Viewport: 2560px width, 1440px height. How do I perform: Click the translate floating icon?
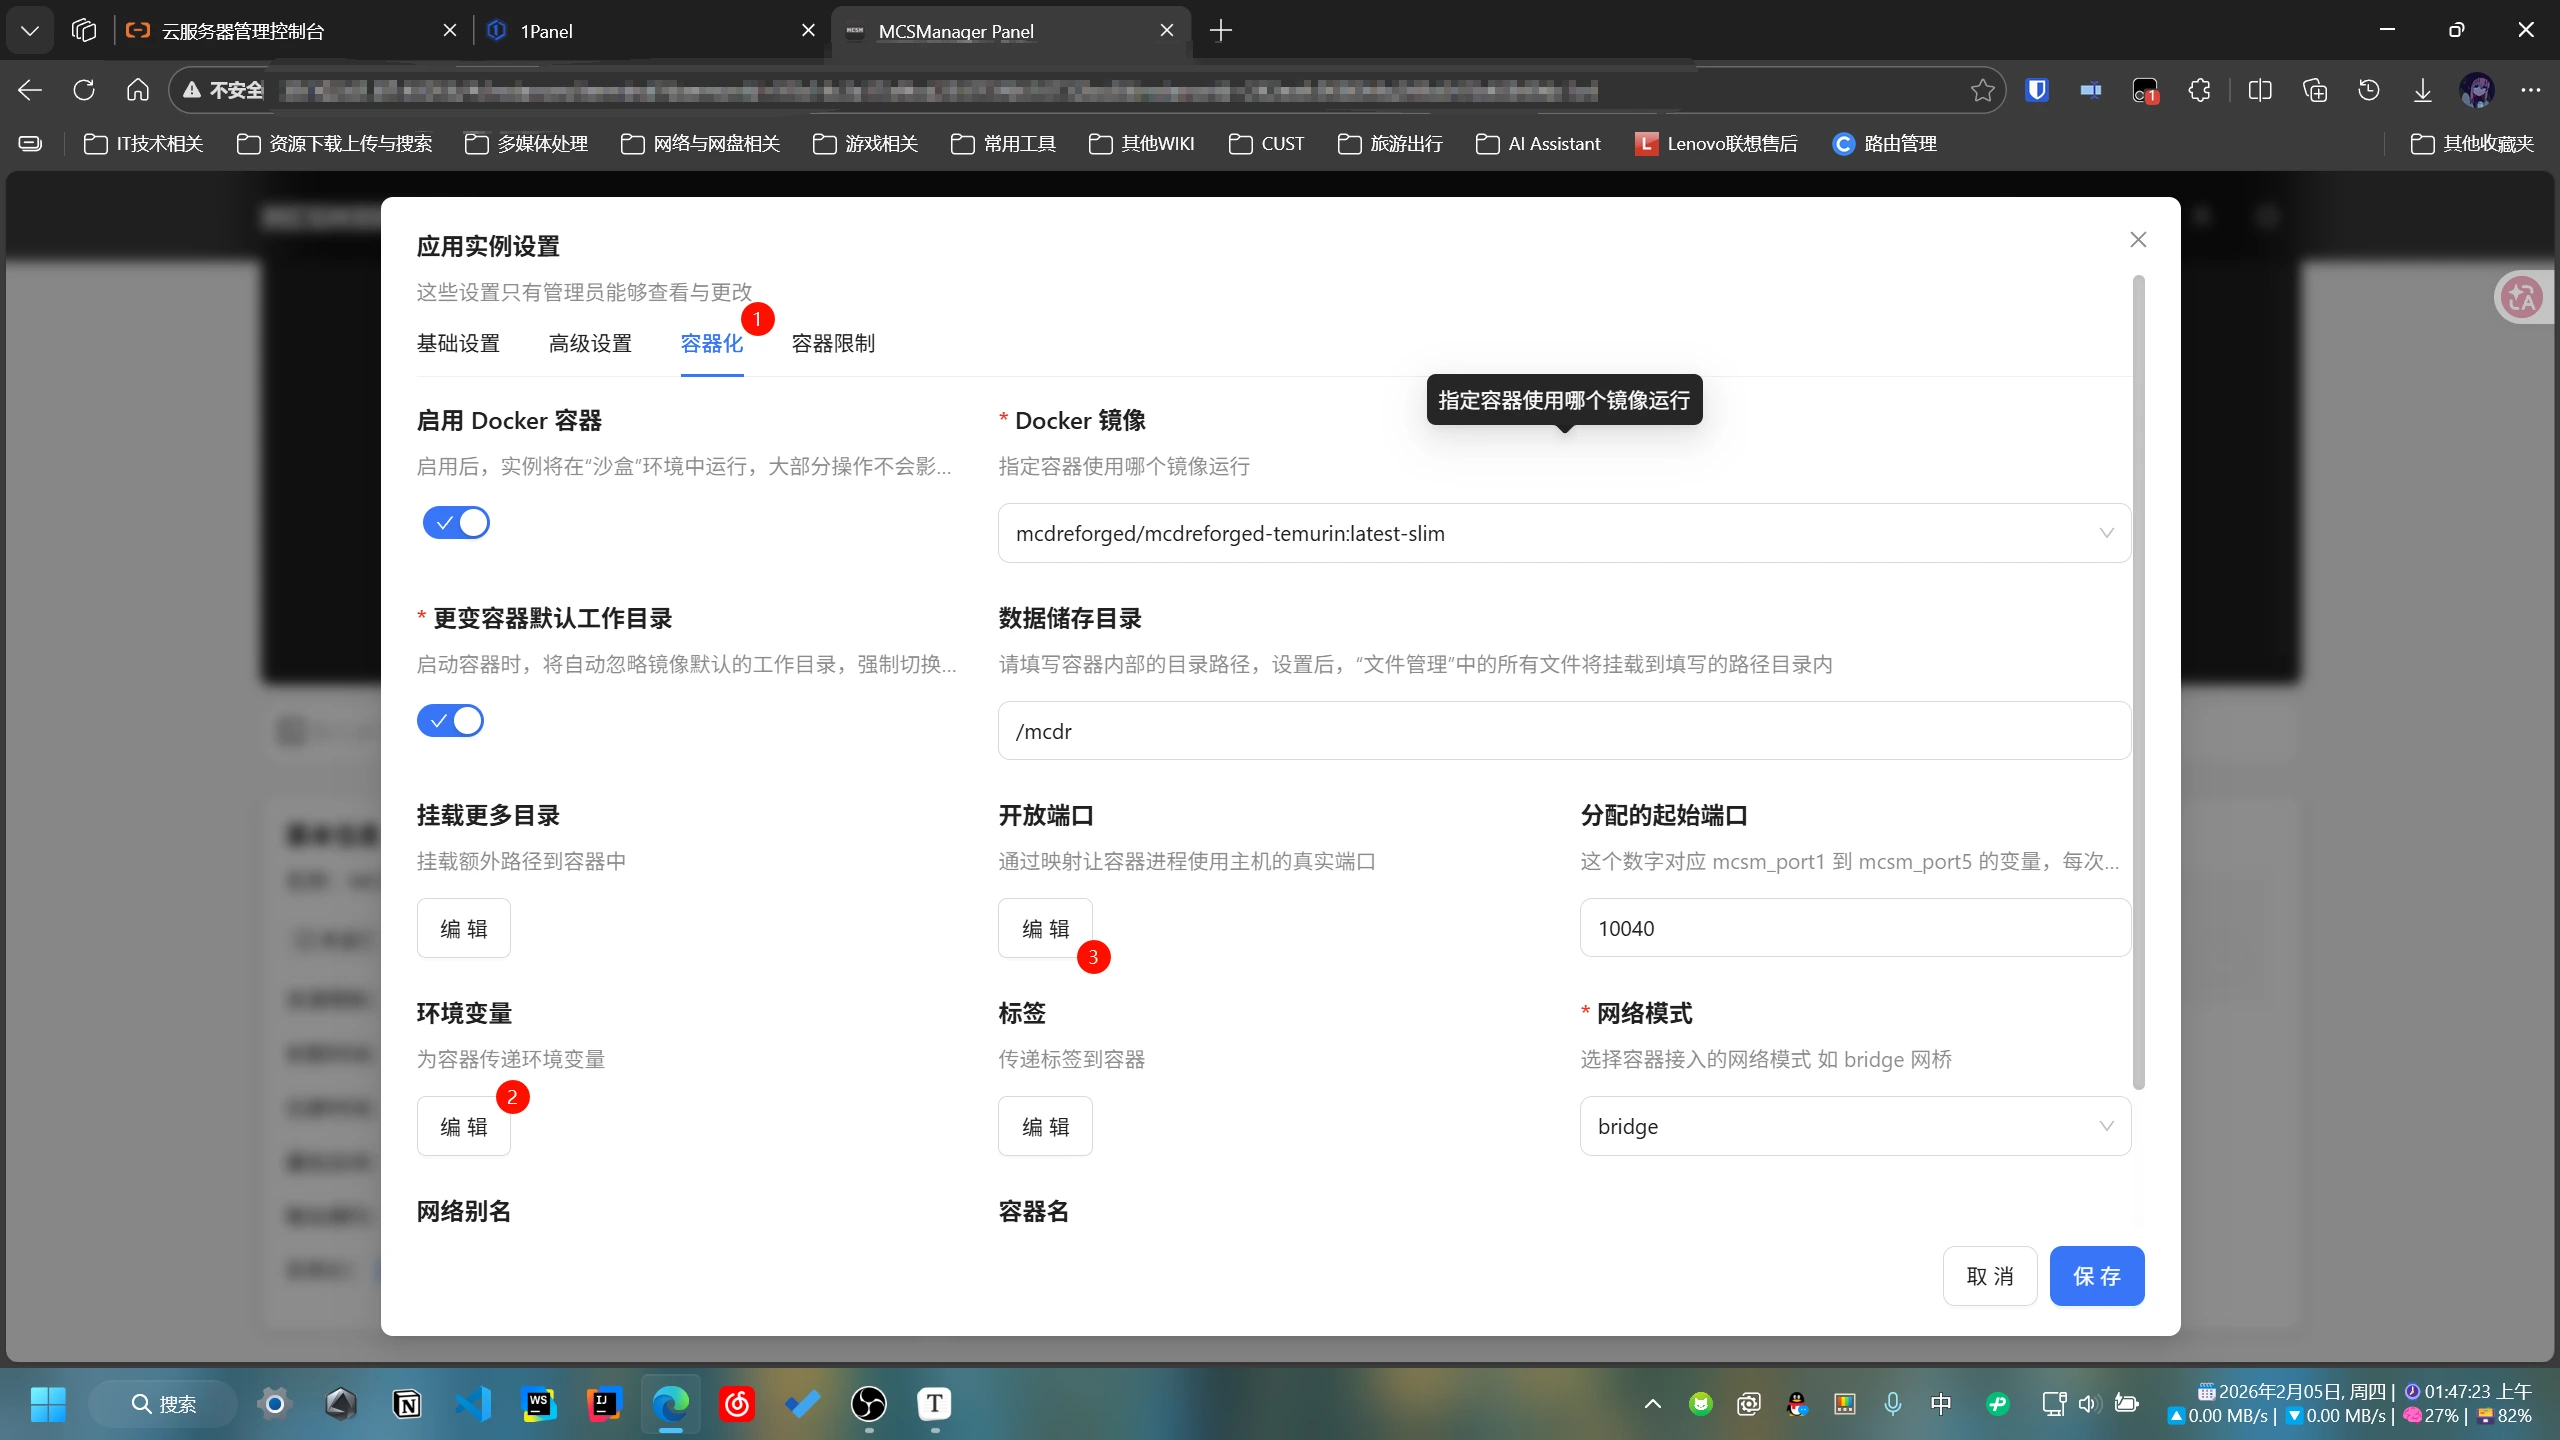2521,297
